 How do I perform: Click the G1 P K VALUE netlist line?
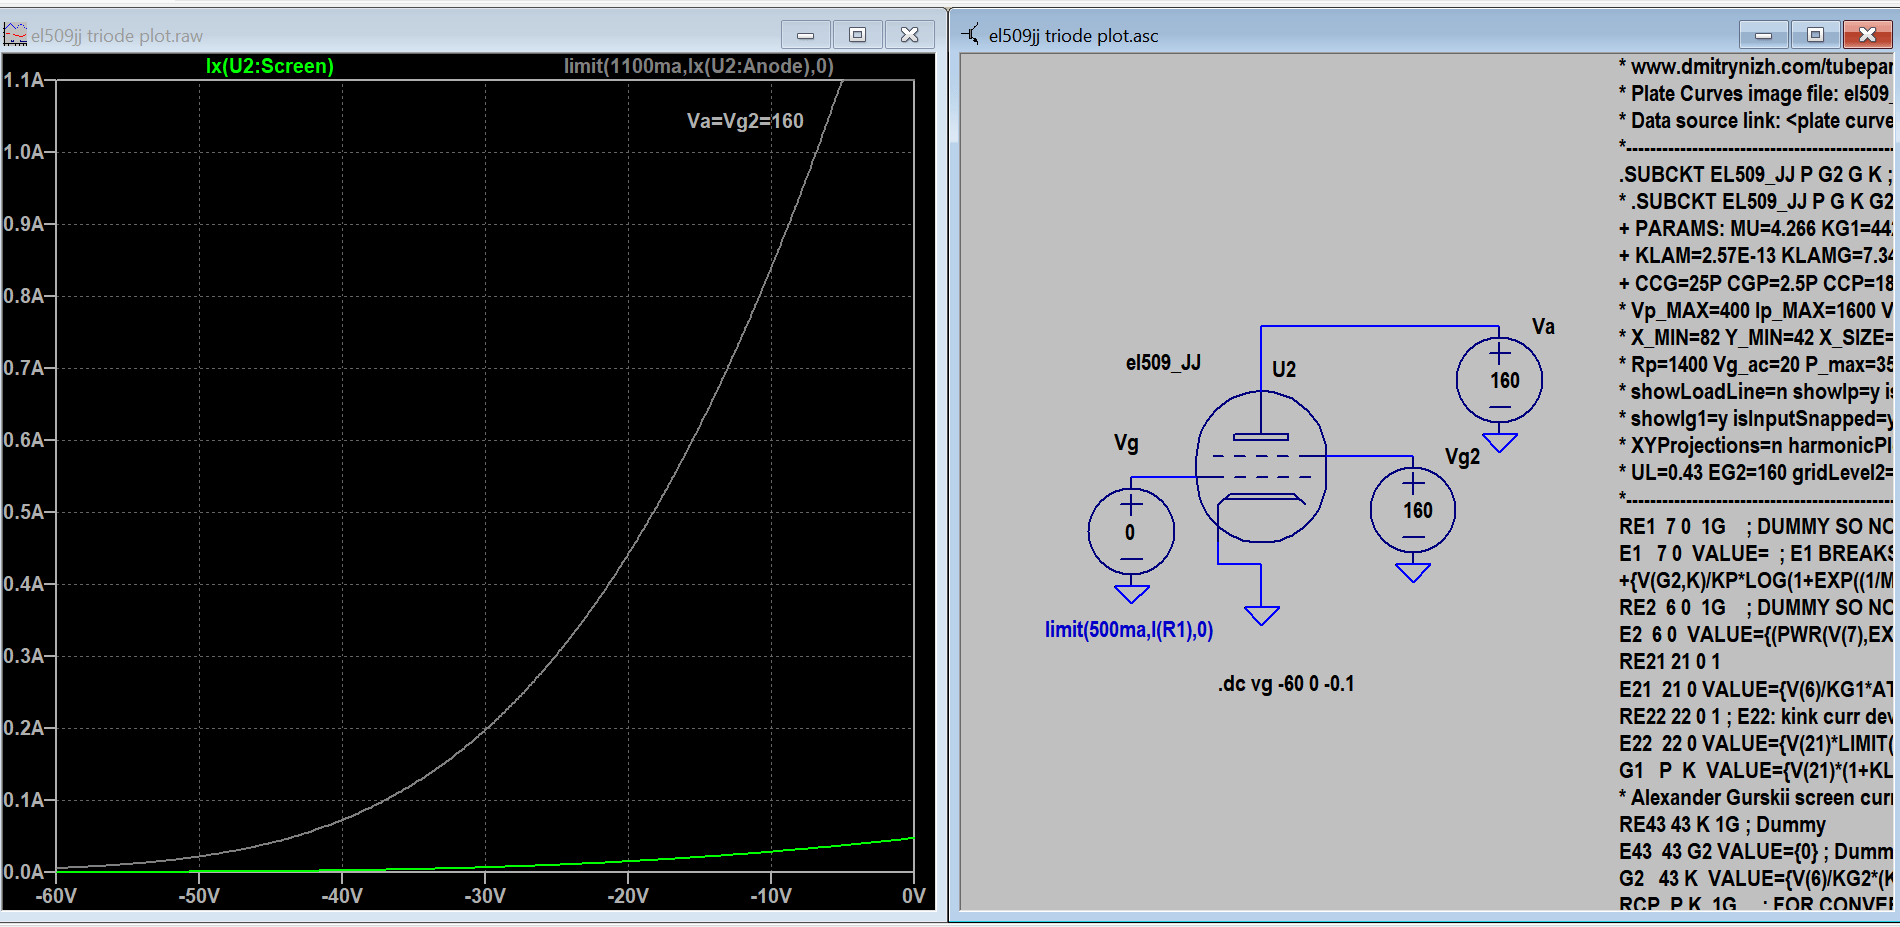(x=1756, y=771)
